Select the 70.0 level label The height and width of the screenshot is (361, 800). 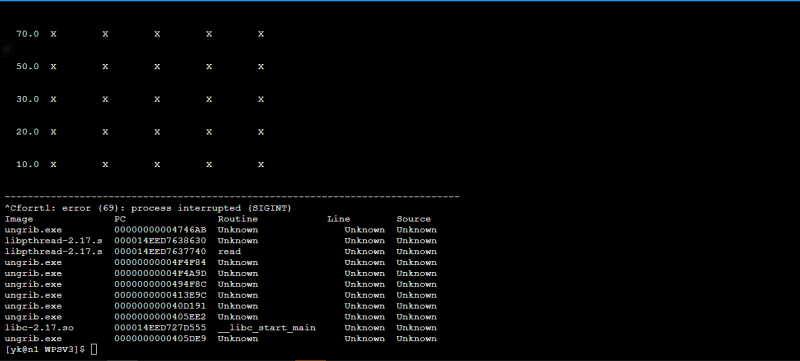tap(28, 34)
